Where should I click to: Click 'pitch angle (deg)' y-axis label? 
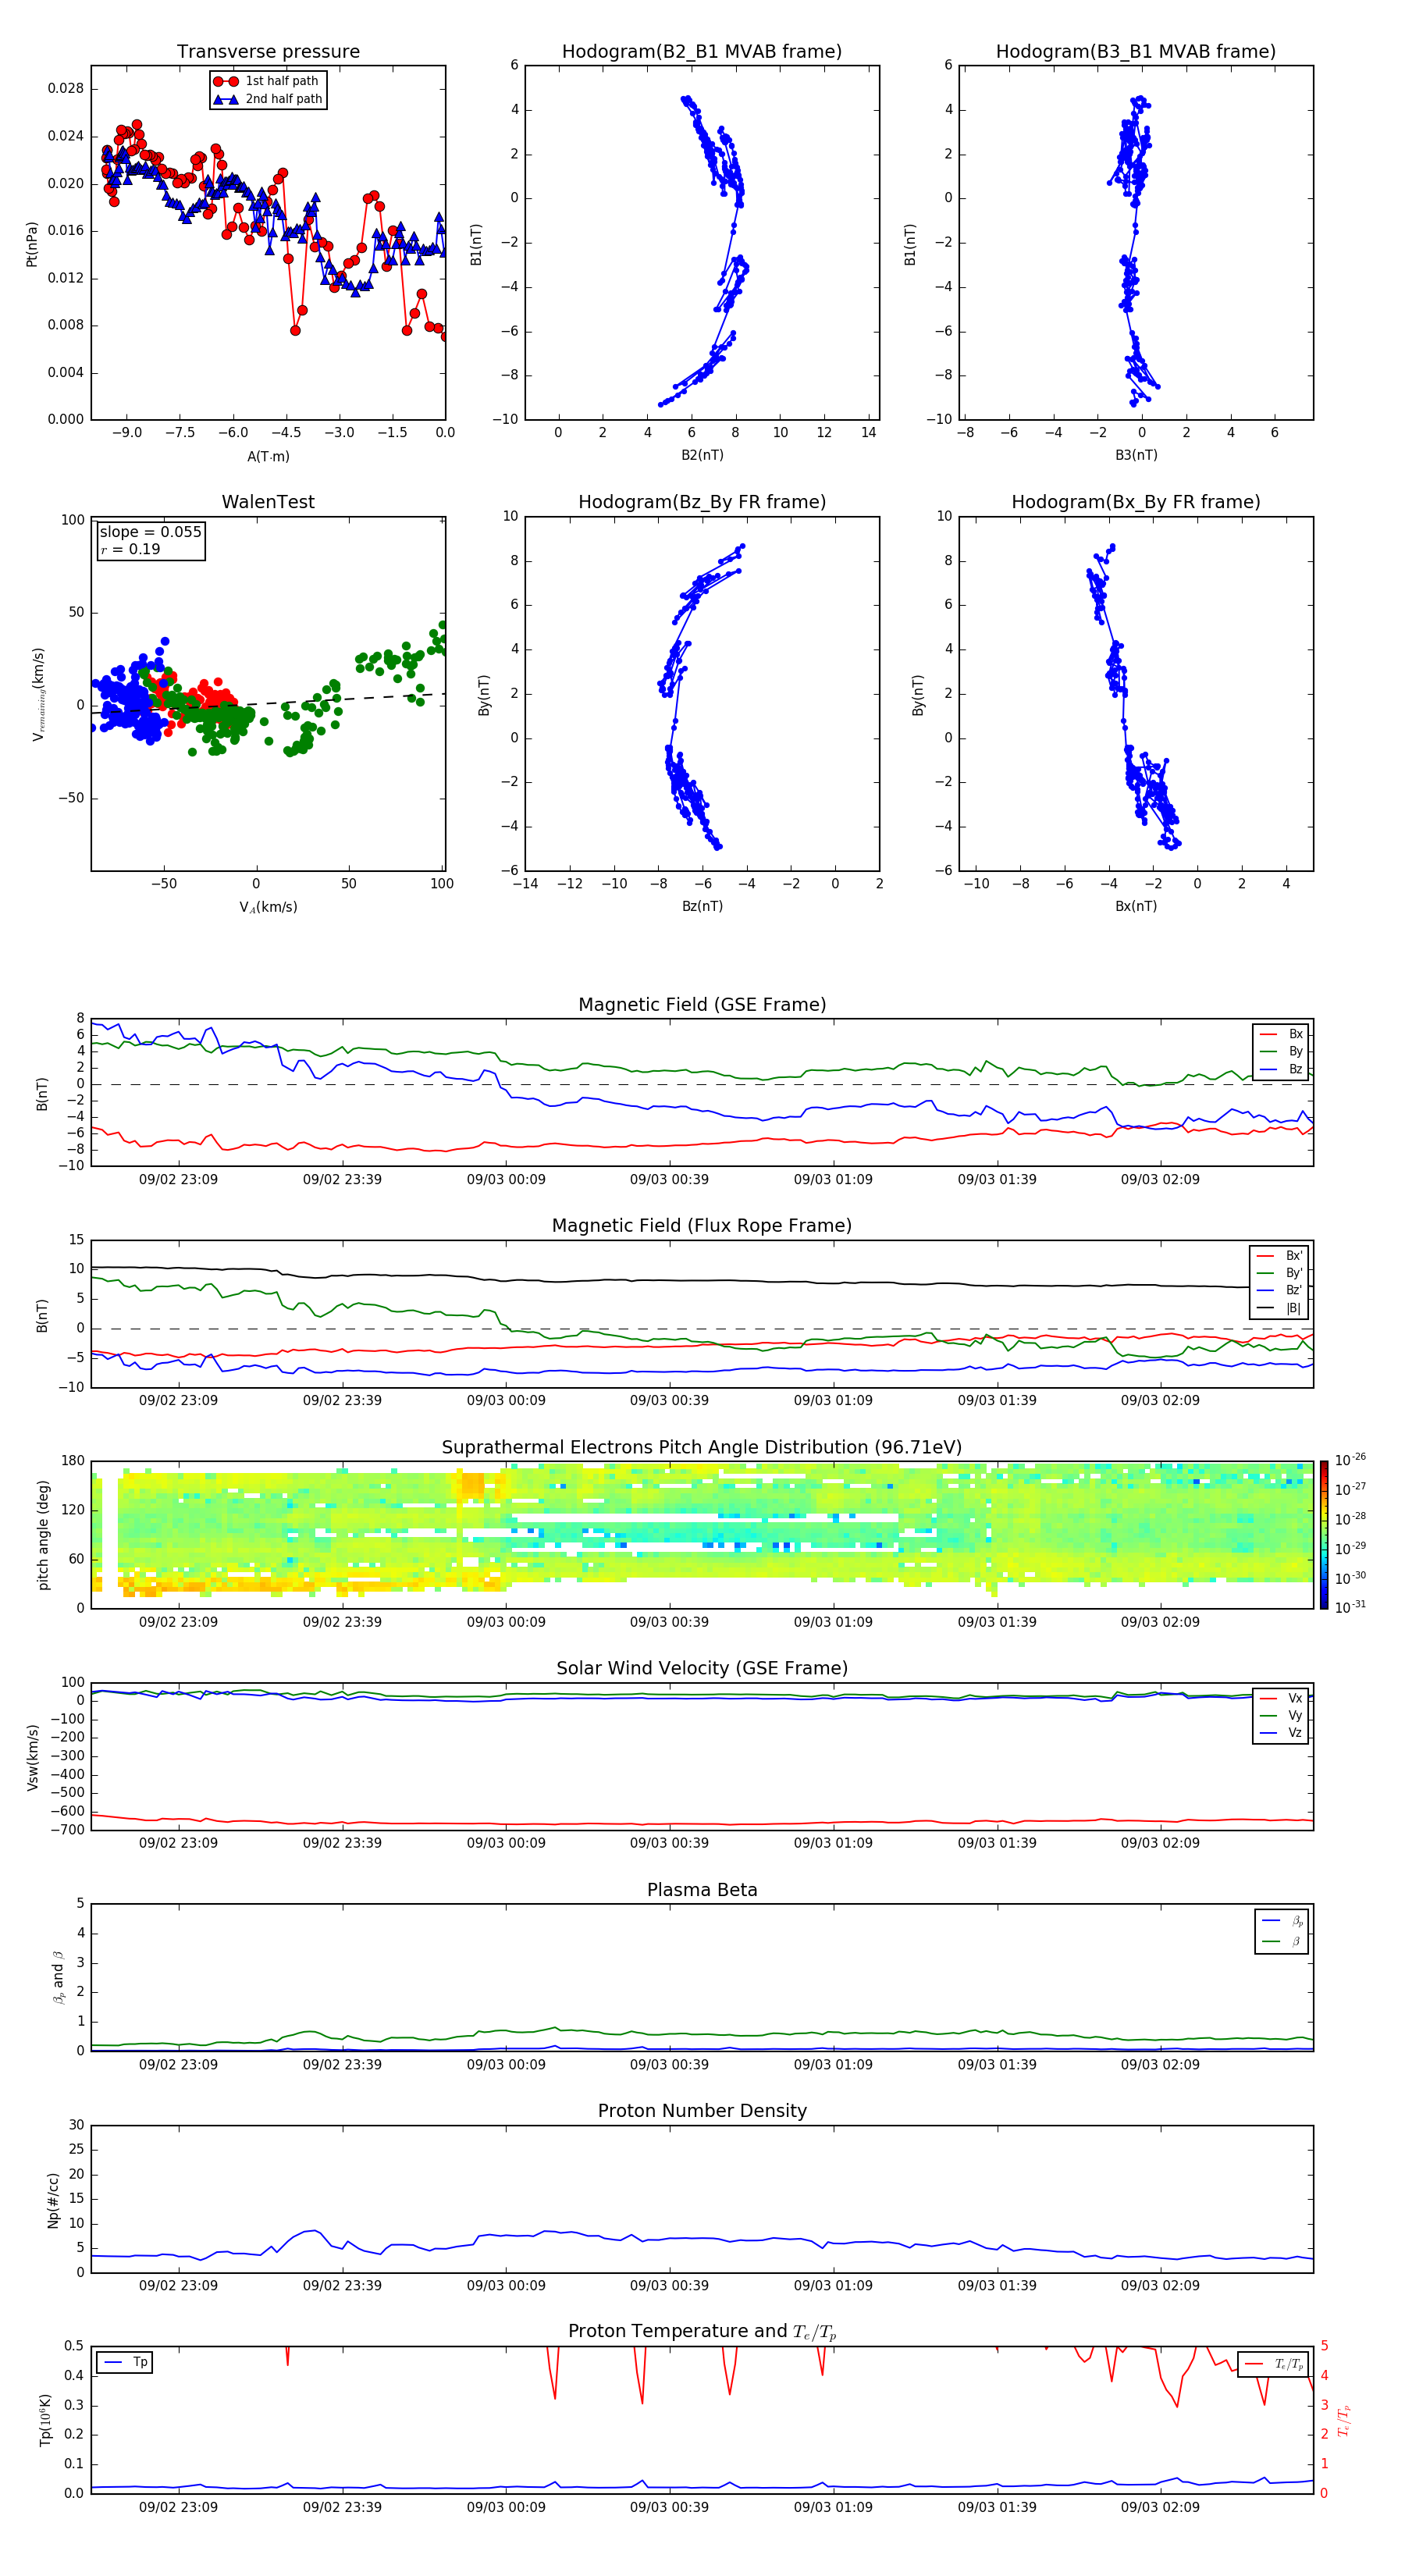point(43,1535)
